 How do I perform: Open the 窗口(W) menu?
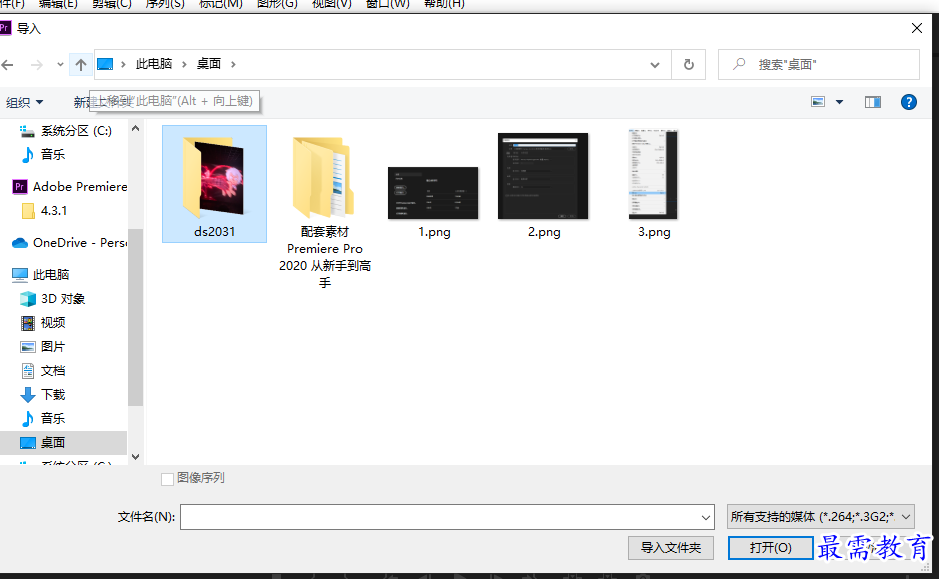387,4
